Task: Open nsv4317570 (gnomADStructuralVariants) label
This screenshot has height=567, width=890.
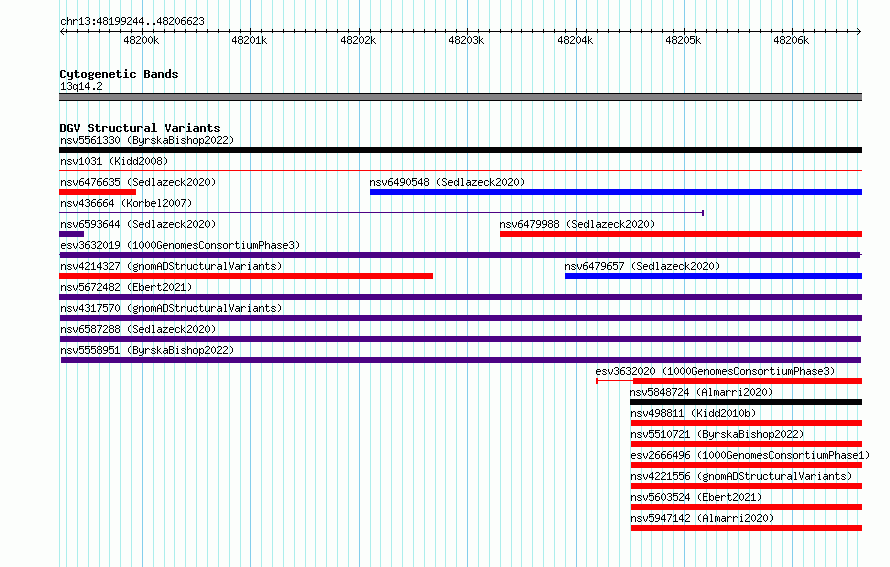Action: coord(171,308)
